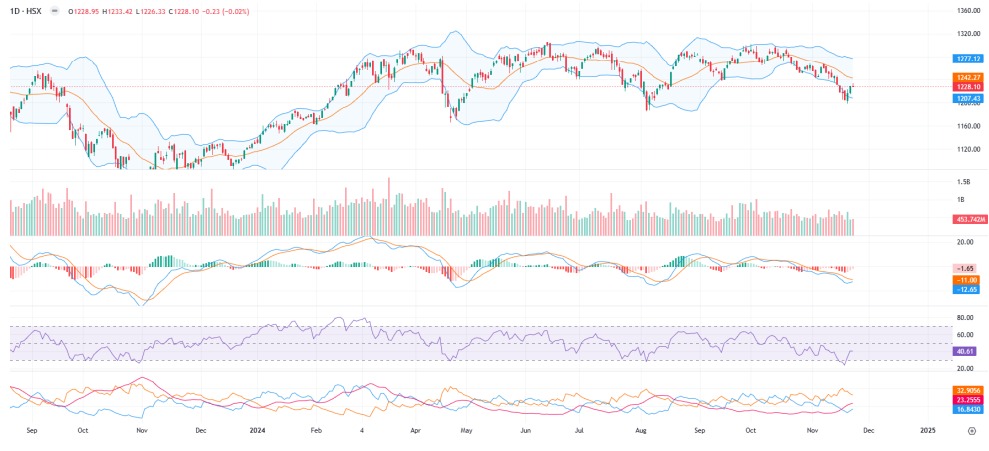
Task: Click the 1360.00 price scale level
Action: 967,11
